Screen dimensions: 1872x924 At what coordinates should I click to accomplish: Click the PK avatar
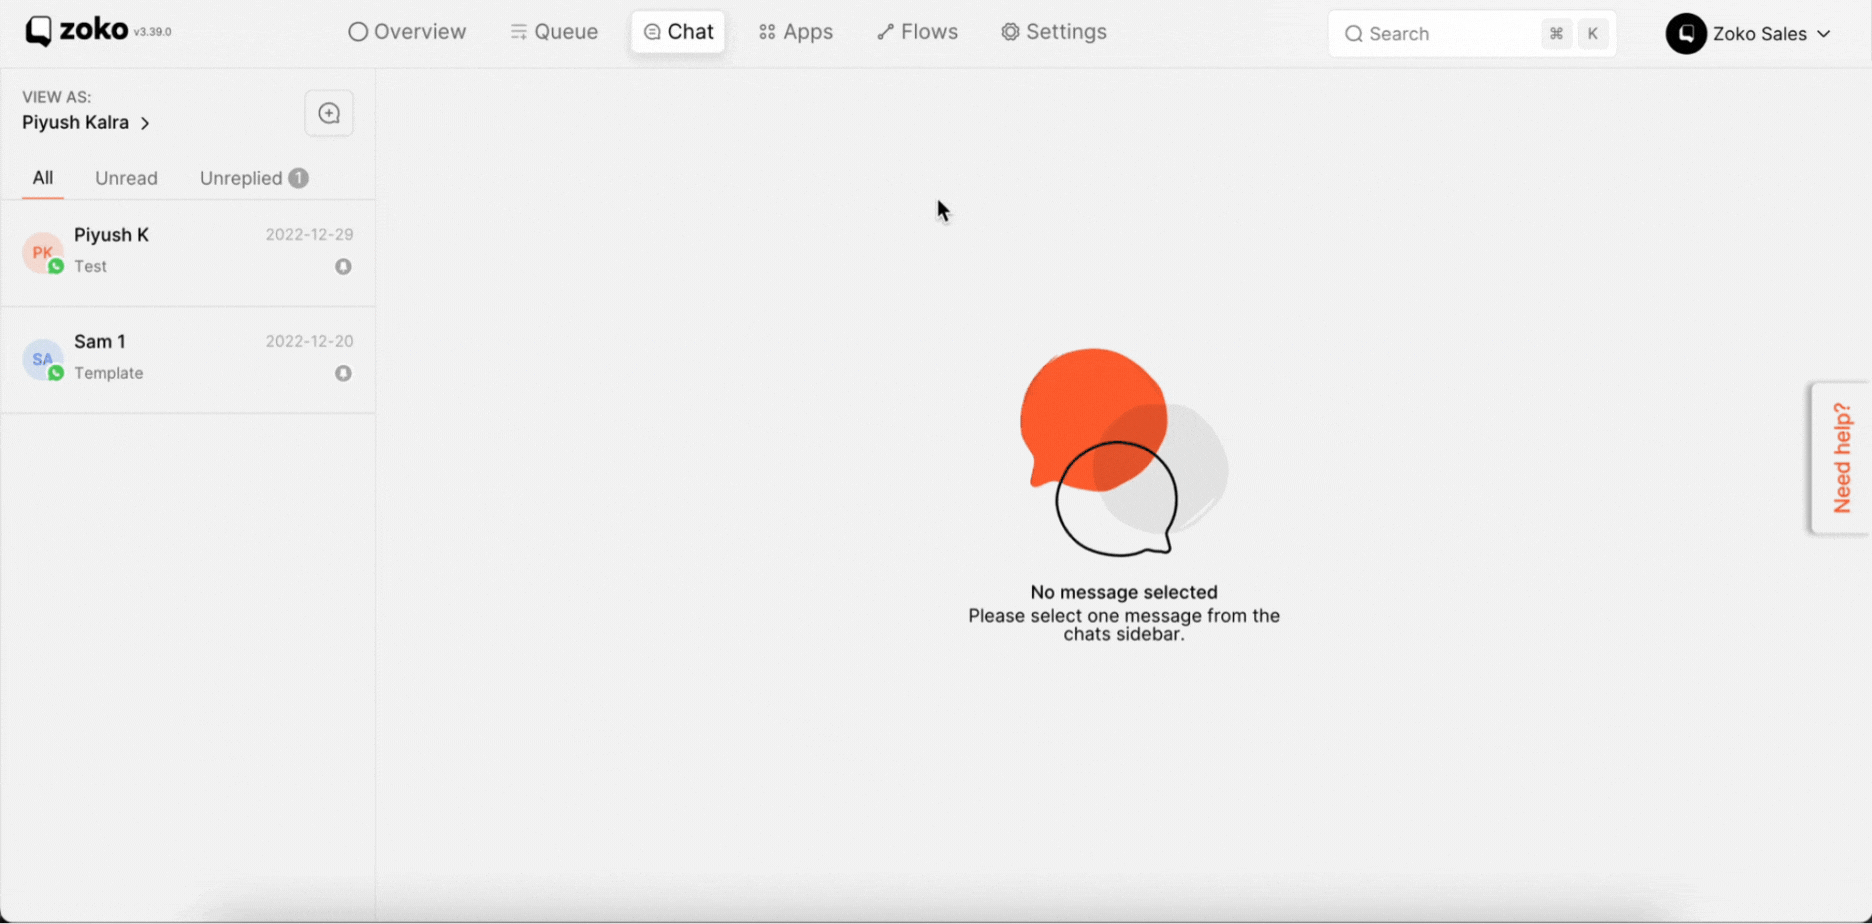(x=42, y=252)
